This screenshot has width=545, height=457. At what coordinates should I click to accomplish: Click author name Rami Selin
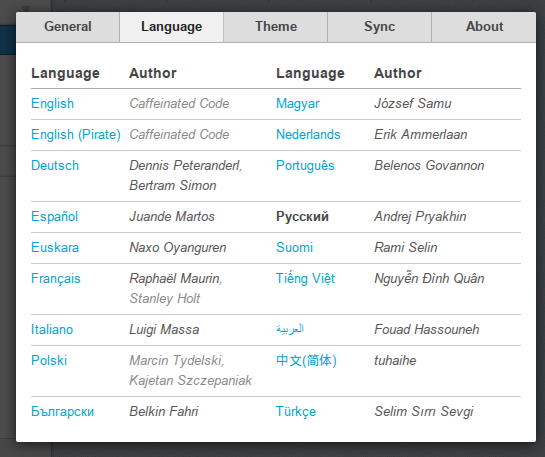(406, 247)
